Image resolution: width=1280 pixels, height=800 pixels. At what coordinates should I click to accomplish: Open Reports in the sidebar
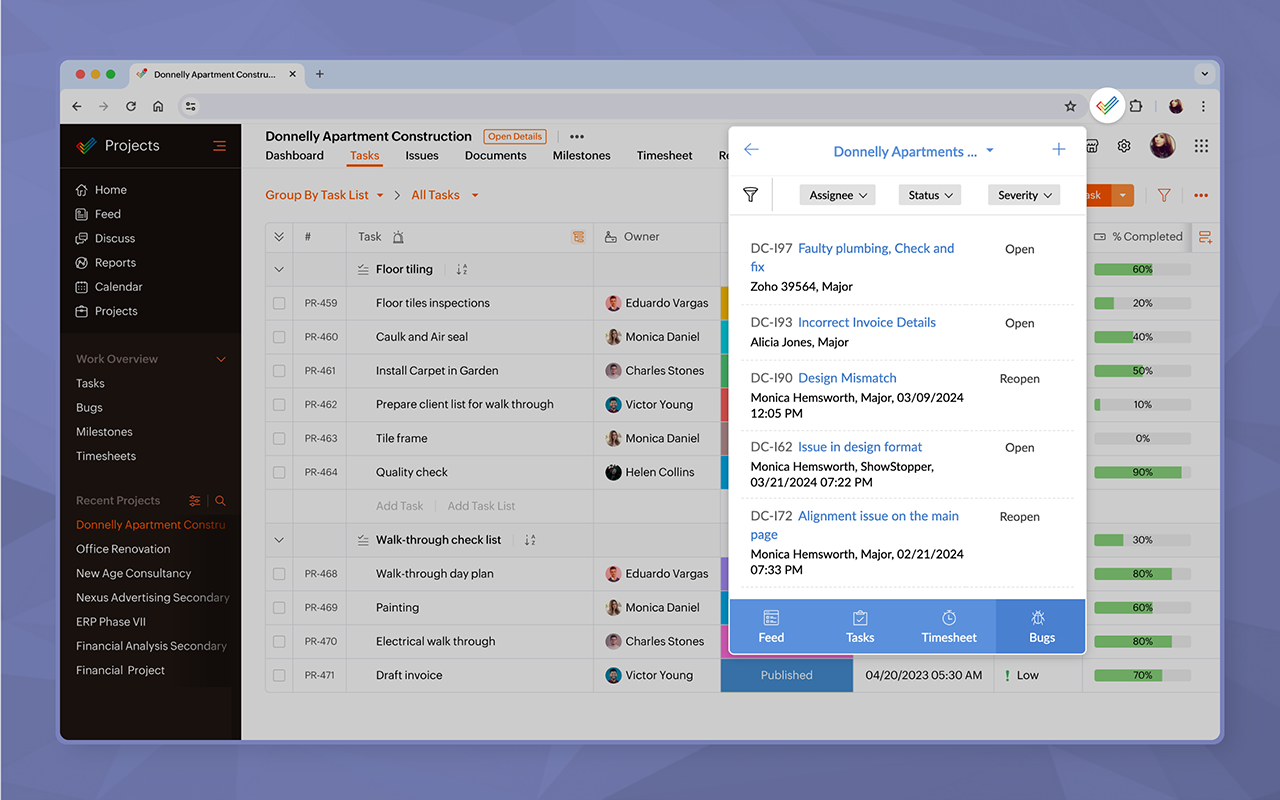[115, 263]
